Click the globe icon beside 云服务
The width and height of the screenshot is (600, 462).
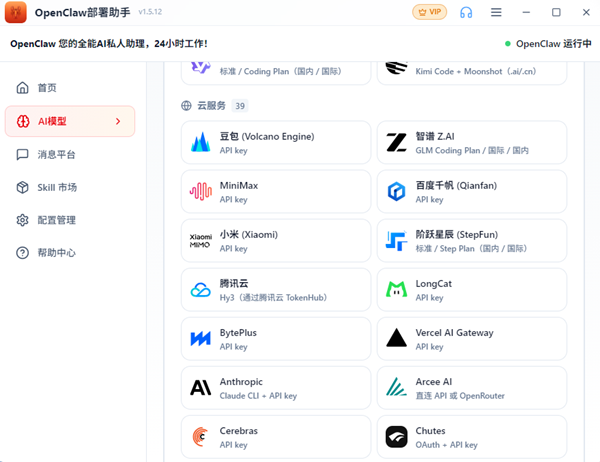[x=186, y=106]
